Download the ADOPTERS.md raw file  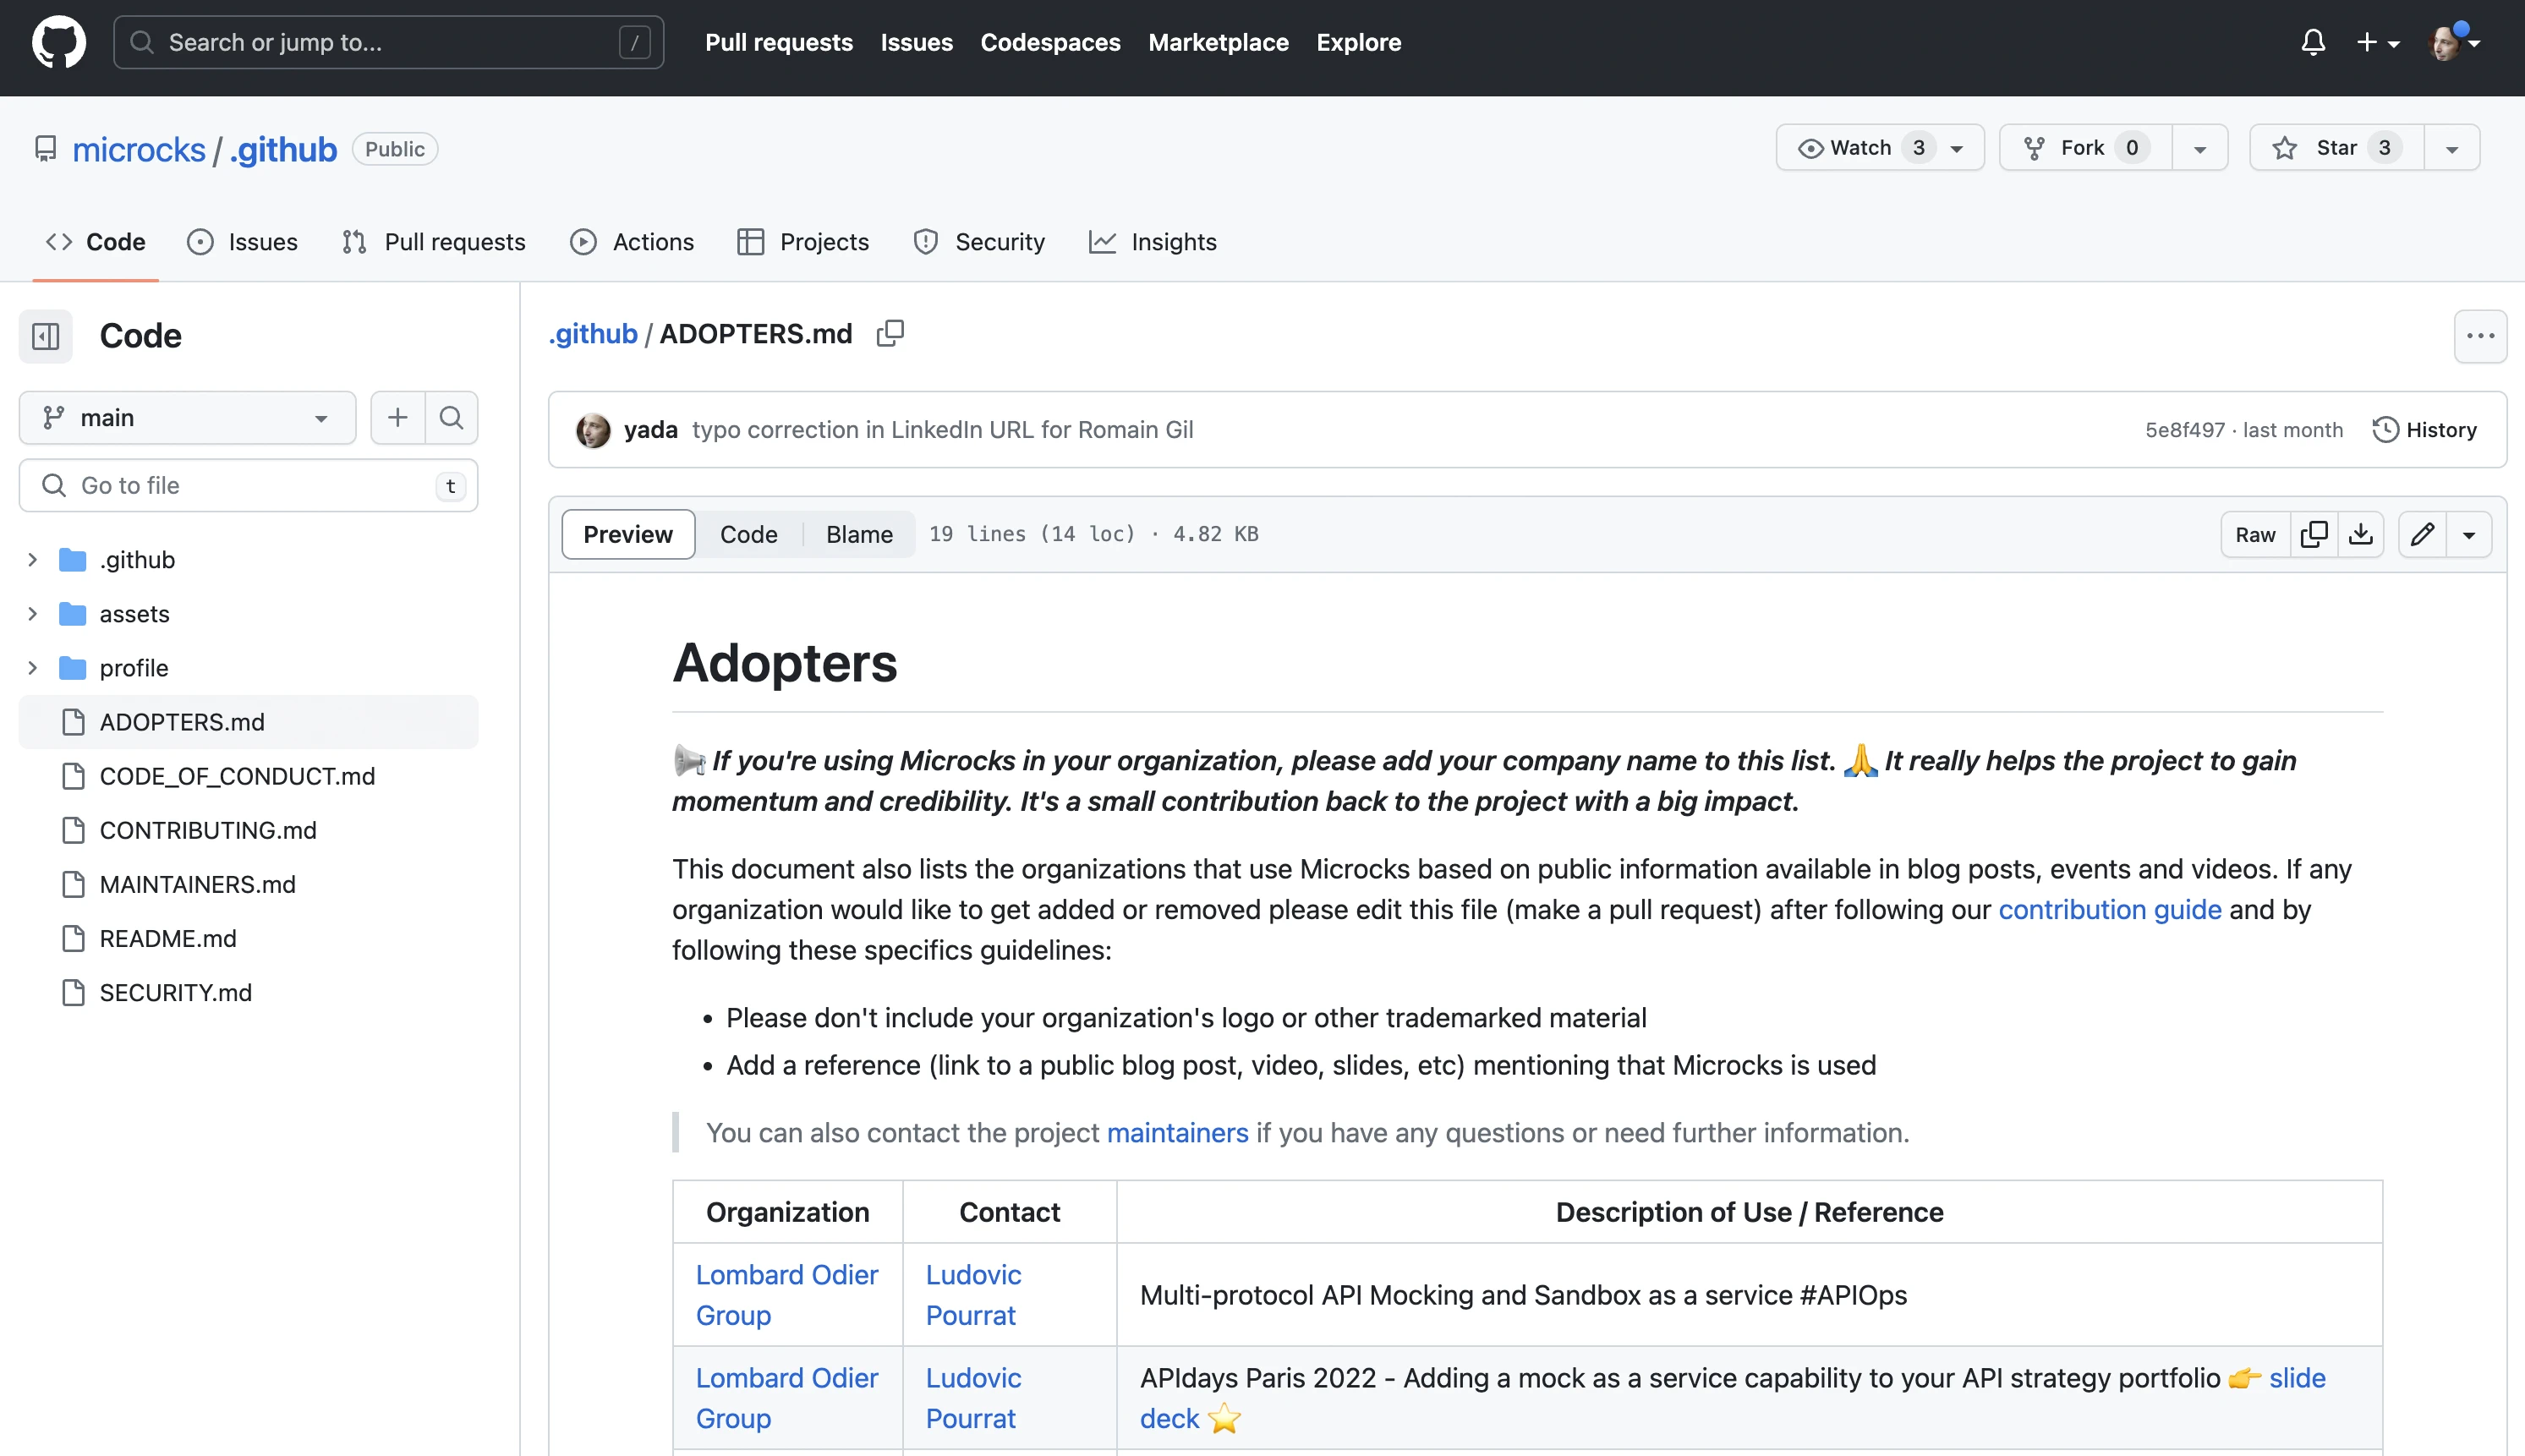pyautogui.click(x=2361, y=533)
